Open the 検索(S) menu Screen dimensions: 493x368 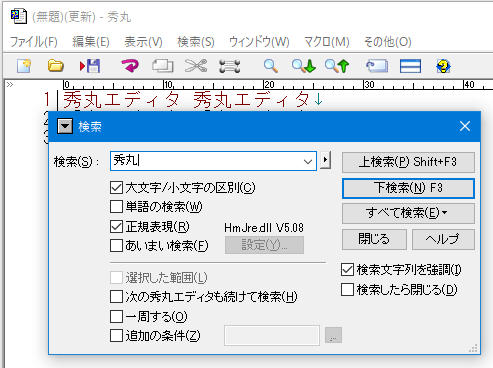(196, 42)
